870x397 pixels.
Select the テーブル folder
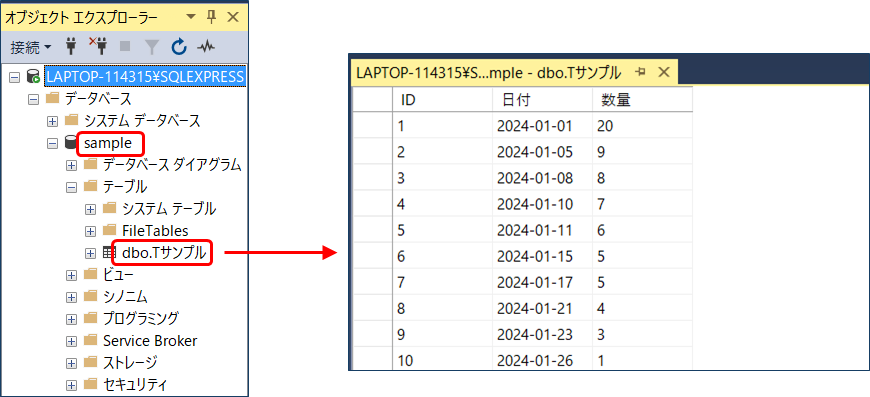(x=125, y=187)
